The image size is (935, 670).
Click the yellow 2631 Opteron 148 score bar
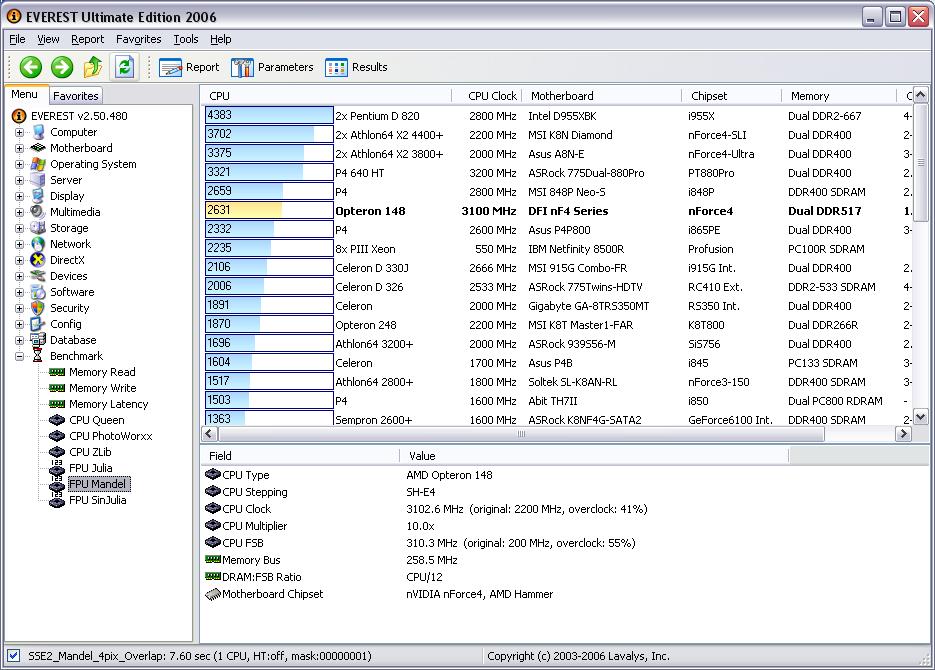(x=269, y=210)
